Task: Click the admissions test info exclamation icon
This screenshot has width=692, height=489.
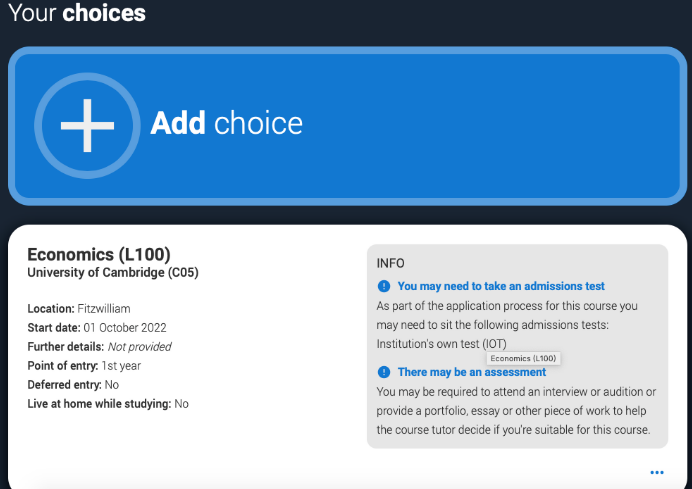Action: coord(384,286)
